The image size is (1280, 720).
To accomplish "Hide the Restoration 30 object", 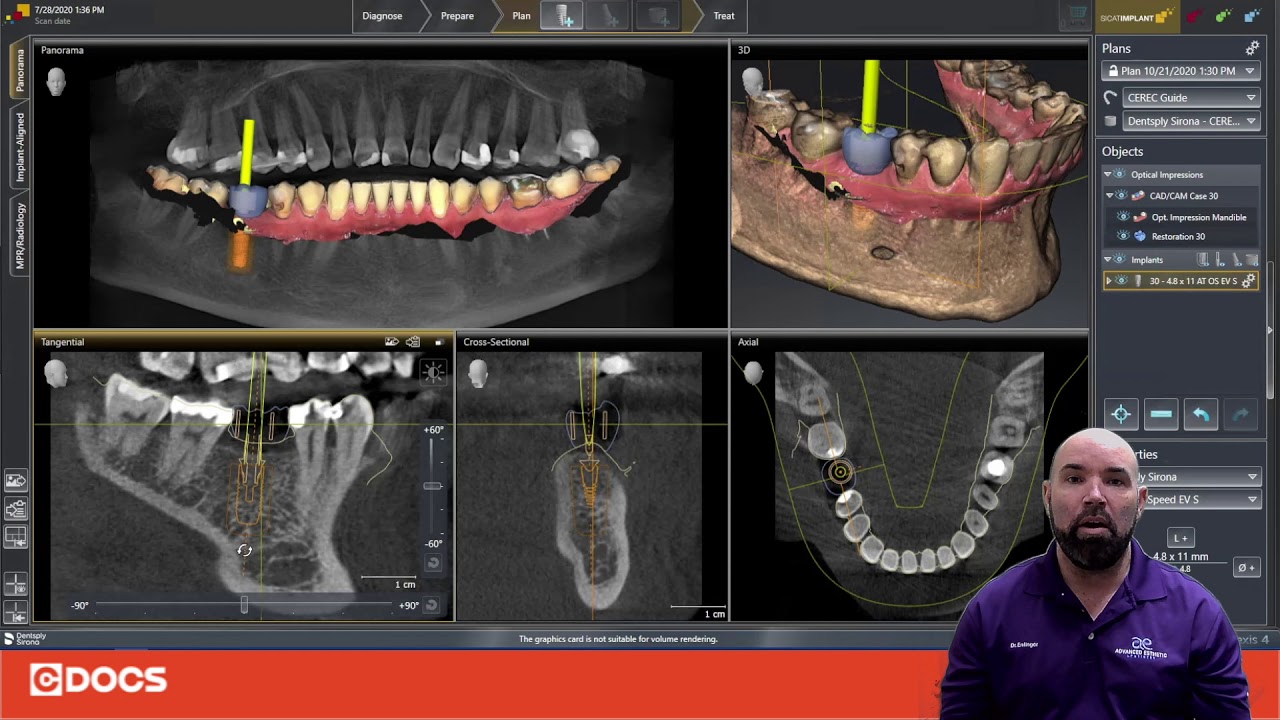I will click(x=1123, y=237).
